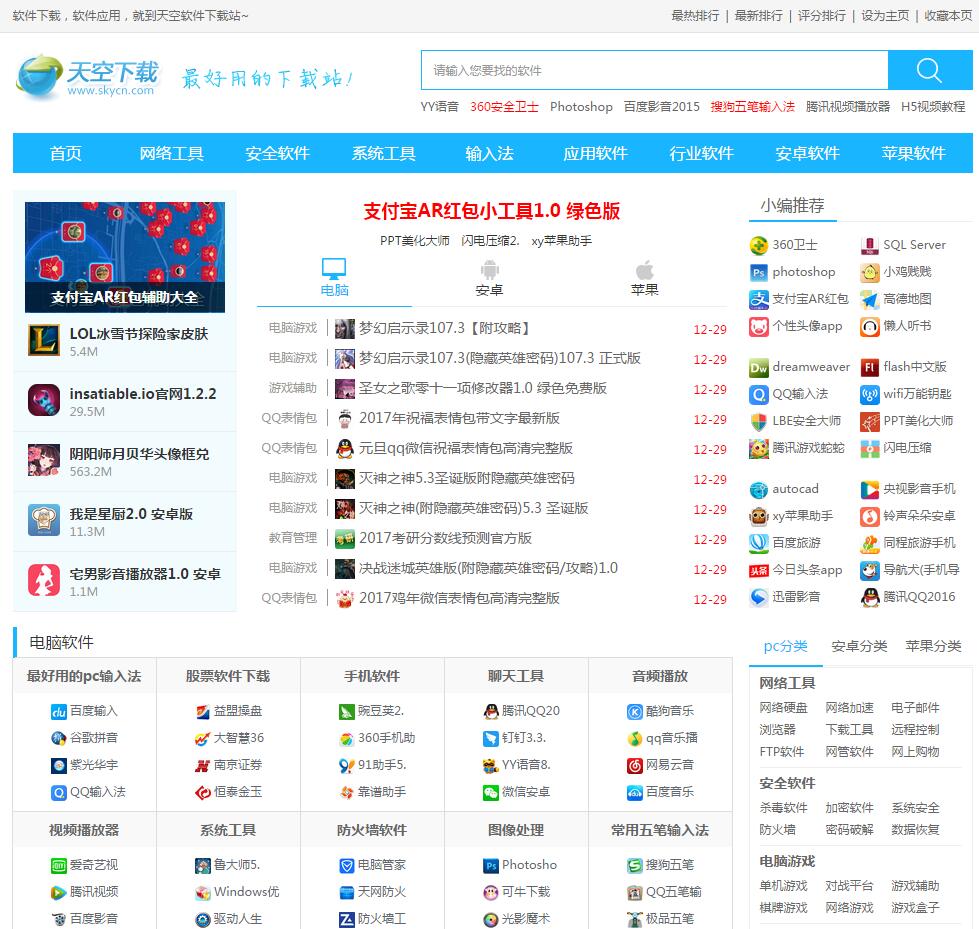The height and width of the screenshot is (929, 979).
Task: Click the autocad icon
Action: (x=759, y=489)
